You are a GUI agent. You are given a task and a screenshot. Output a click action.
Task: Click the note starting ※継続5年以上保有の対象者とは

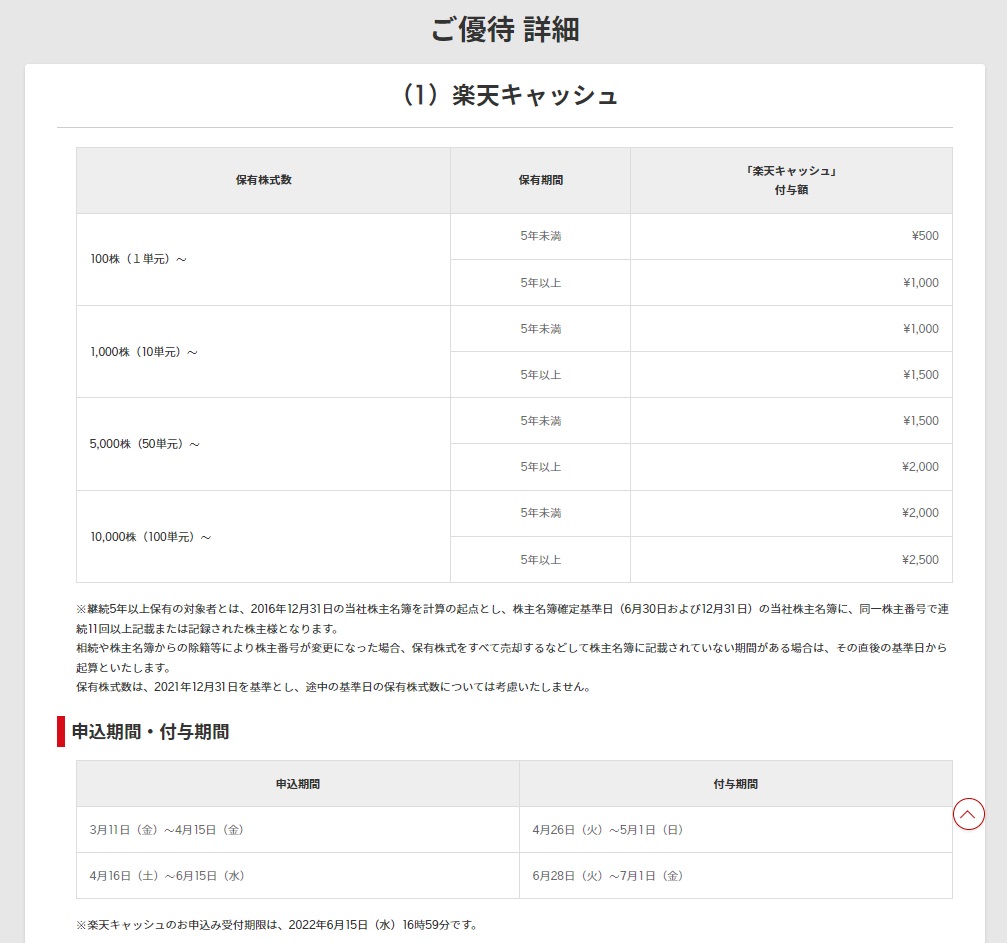[x=512, y=619]
